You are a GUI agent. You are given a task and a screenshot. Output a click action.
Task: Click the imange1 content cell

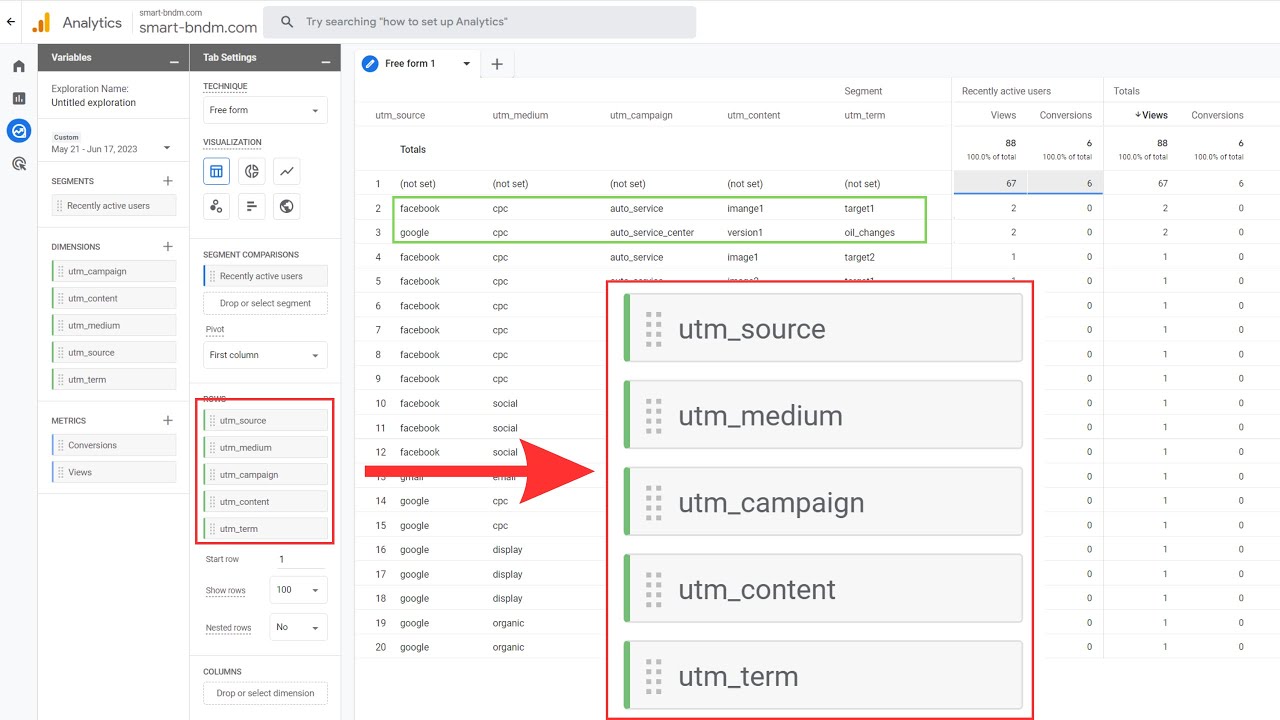pos(745,209)
